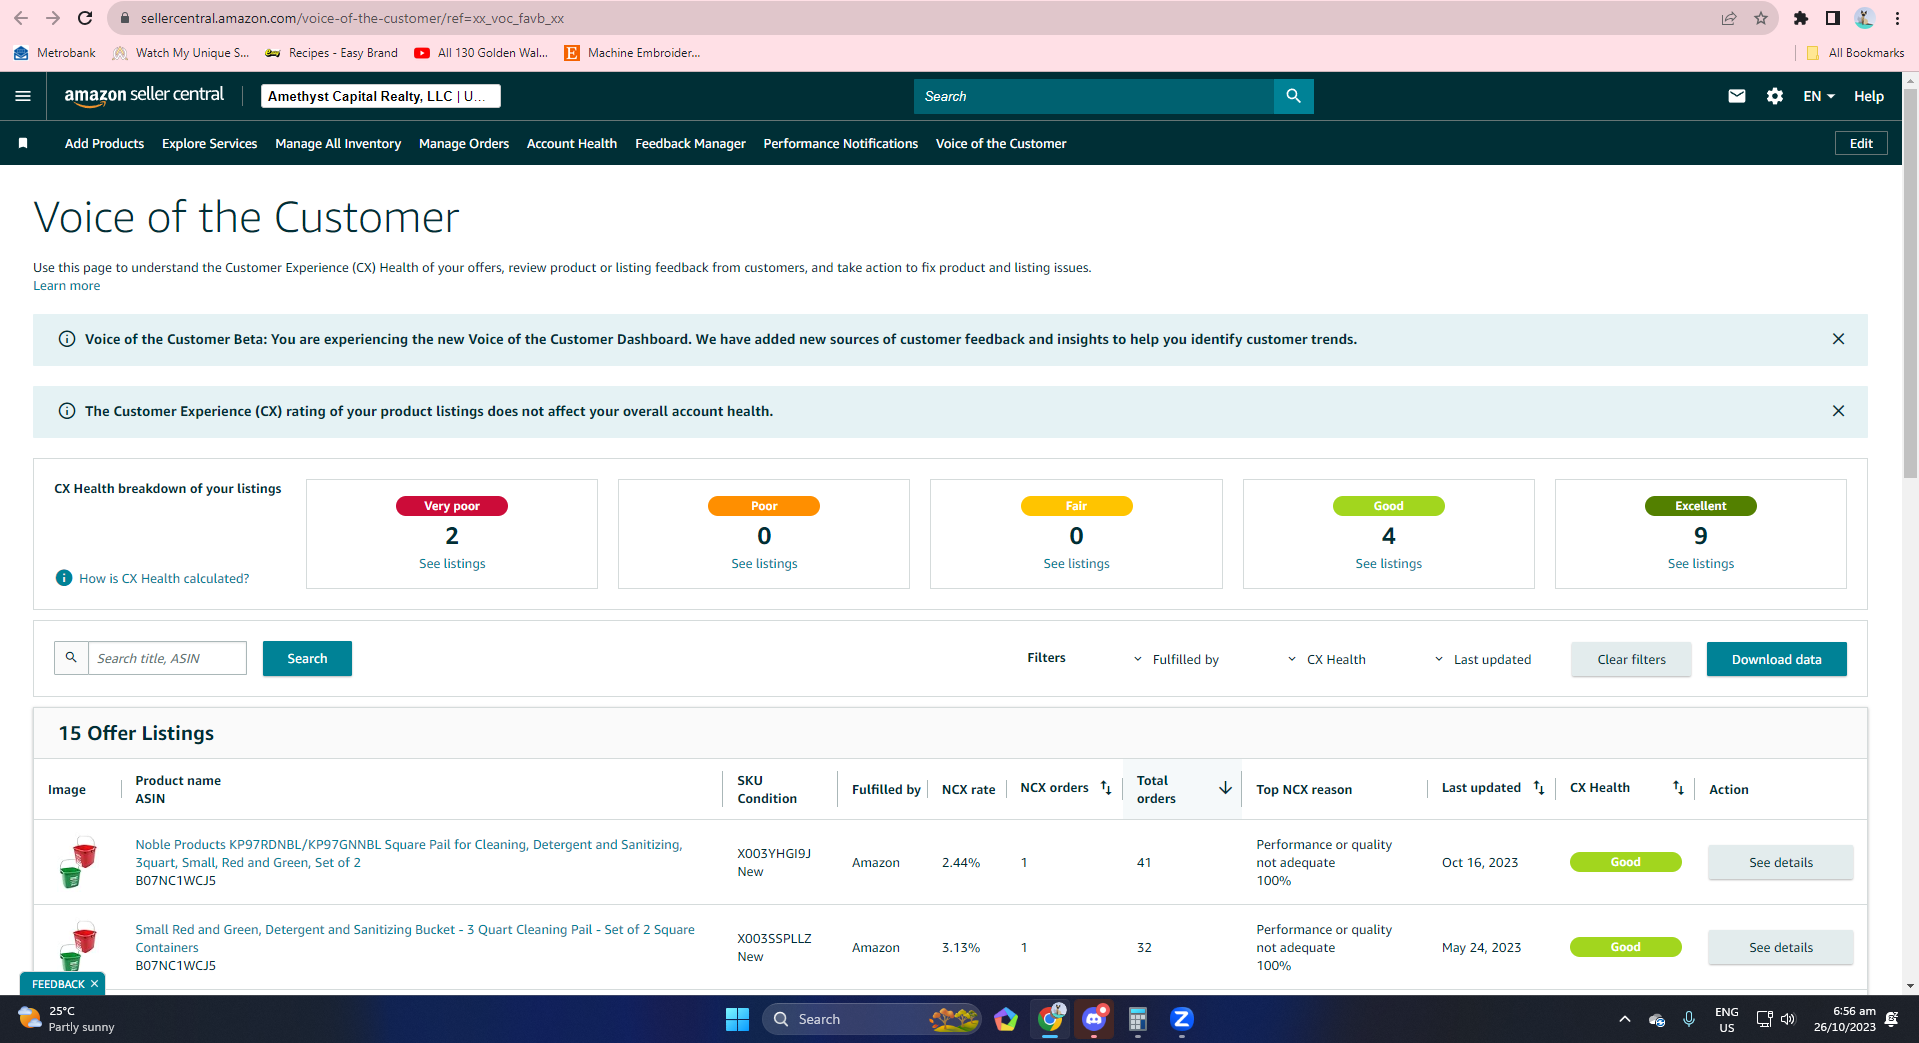This screenshot has width=1919, height=1043.
Task: Select Voice of the Customer nav item
Action: click(1001, 143)
